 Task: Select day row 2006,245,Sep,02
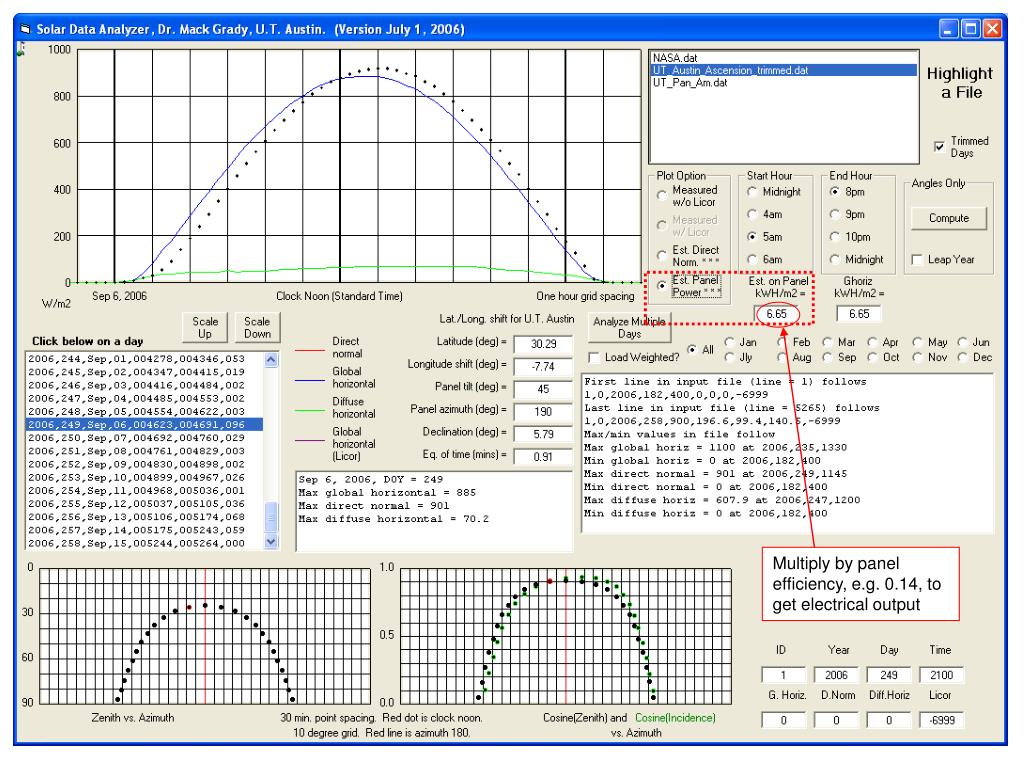click(144, 372)
